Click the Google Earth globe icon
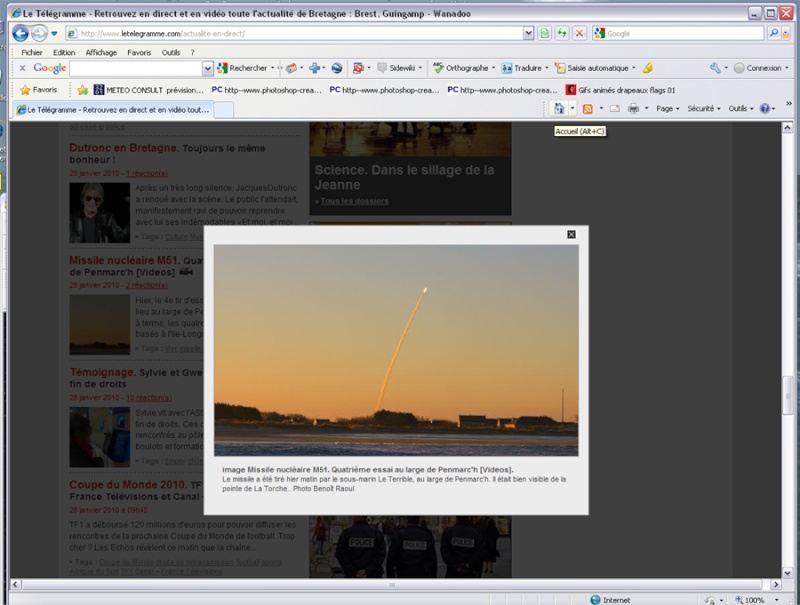 click(337, 68)
